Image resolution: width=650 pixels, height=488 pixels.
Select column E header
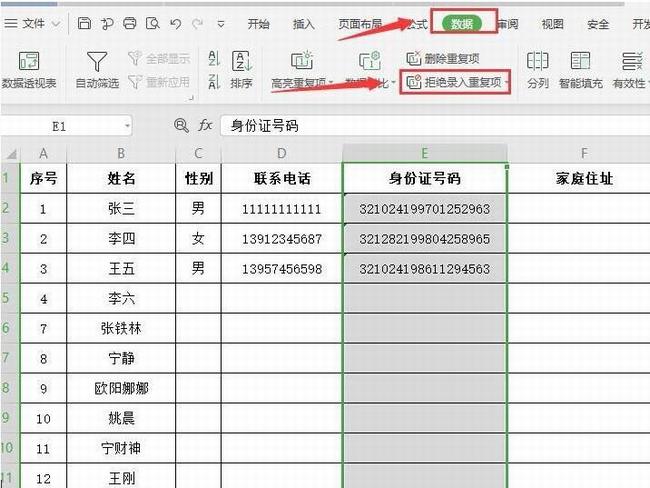click(425, 153)
